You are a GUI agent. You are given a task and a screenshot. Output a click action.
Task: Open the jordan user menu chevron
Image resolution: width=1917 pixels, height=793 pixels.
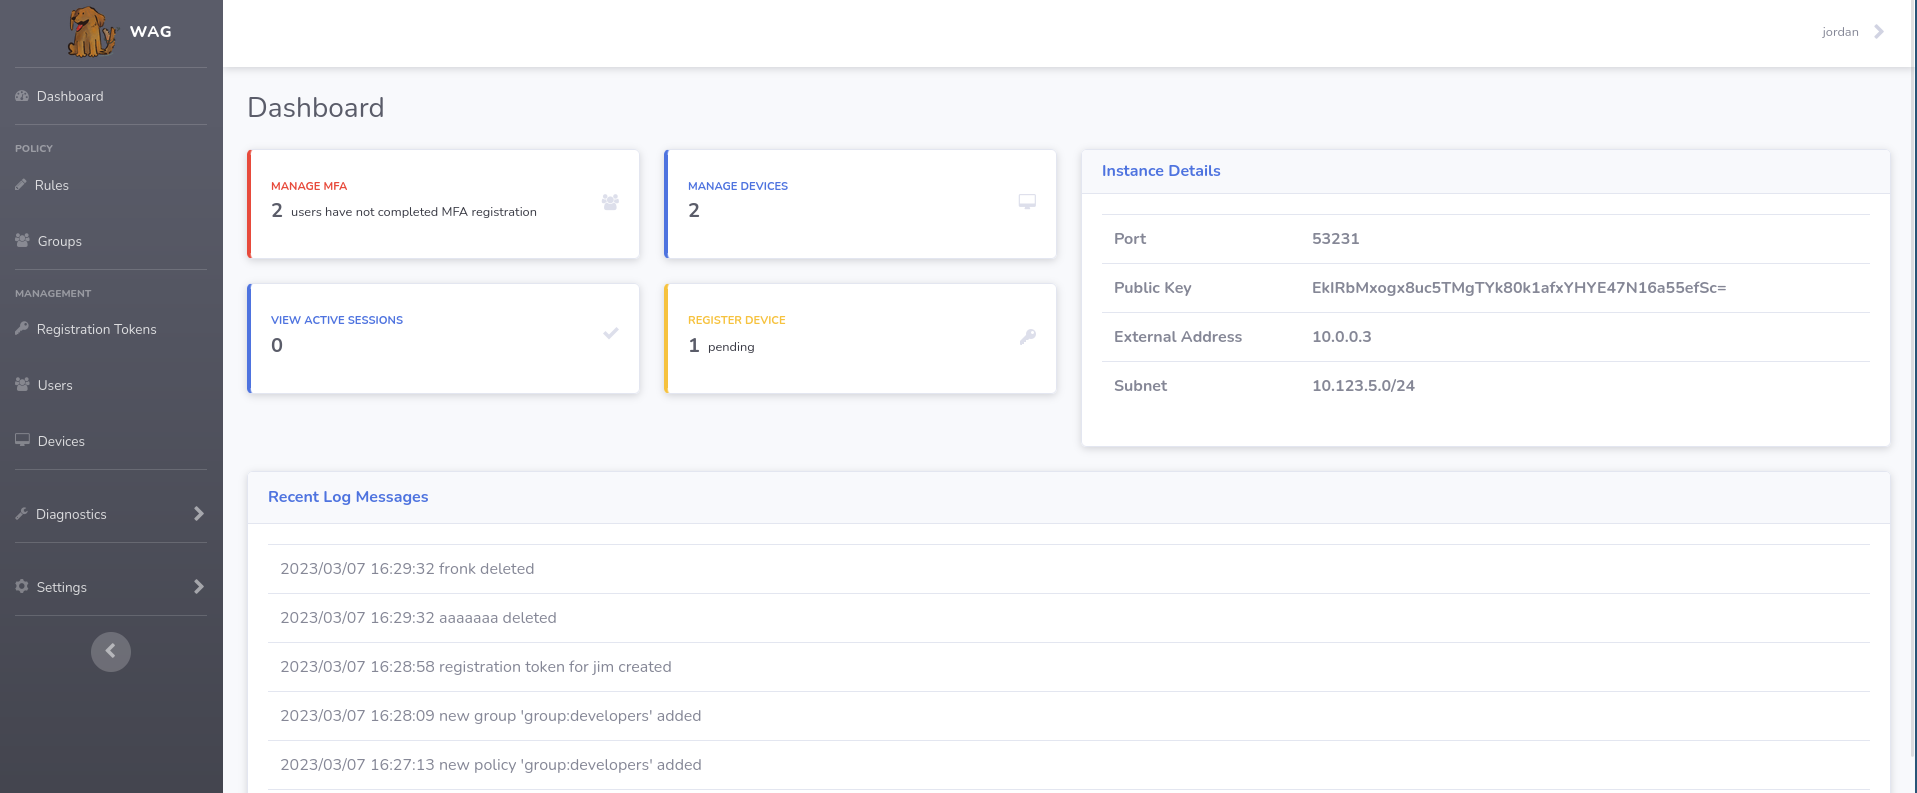click(x=1879, y=32)
